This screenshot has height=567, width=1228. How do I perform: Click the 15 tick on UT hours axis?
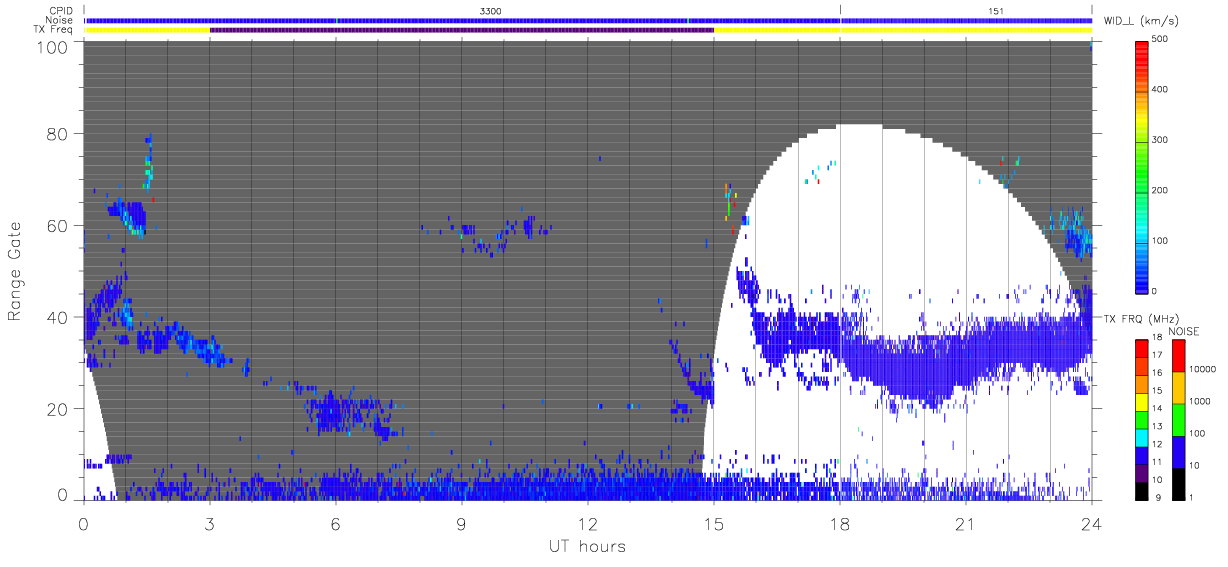(714, 523)
